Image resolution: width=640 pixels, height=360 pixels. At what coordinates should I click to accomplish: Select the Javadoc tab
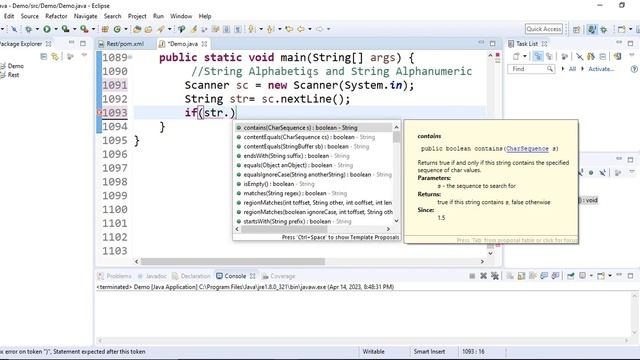(x=152, y=276)
